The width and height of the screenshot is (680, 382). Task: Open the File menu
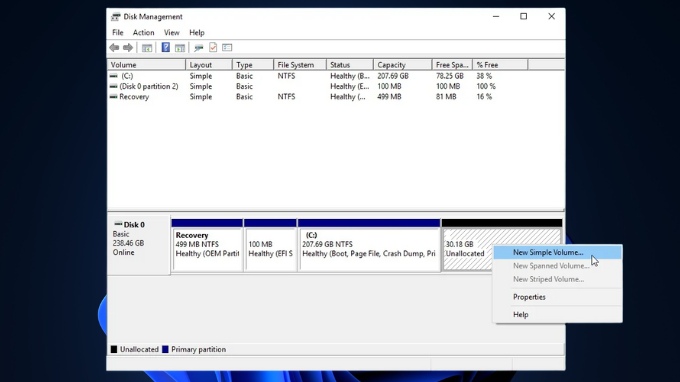click(x=118, y=33)
